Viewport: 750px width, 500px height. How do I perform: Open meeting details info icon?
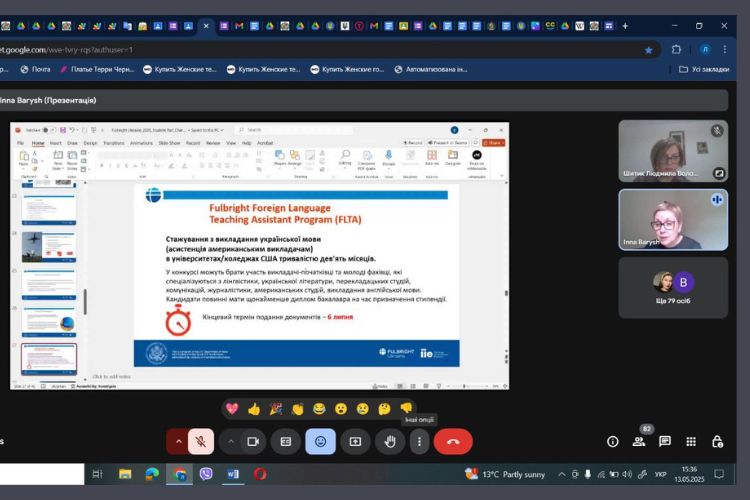[x=613, y=441]
